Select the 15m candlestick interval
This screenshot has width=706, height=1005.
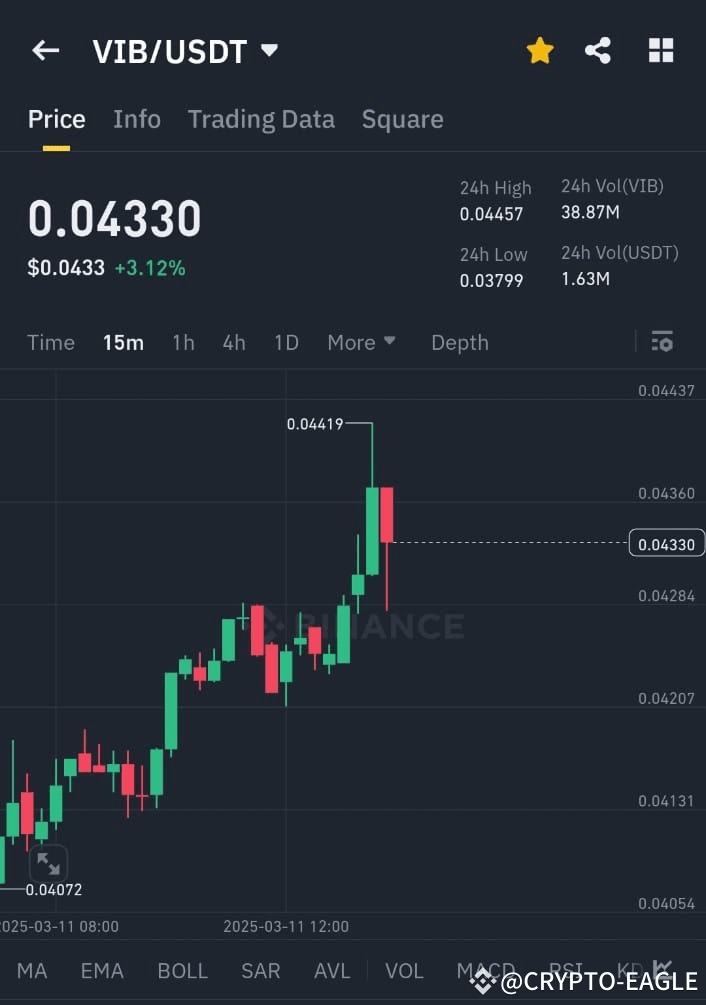122,342
